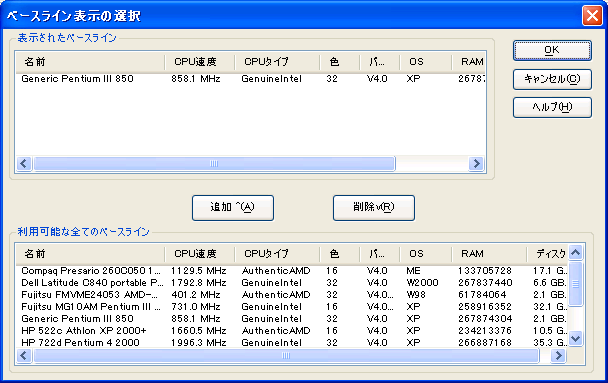
Task: Sort available baselines by ディスク column header
Action: pos(547,254)
